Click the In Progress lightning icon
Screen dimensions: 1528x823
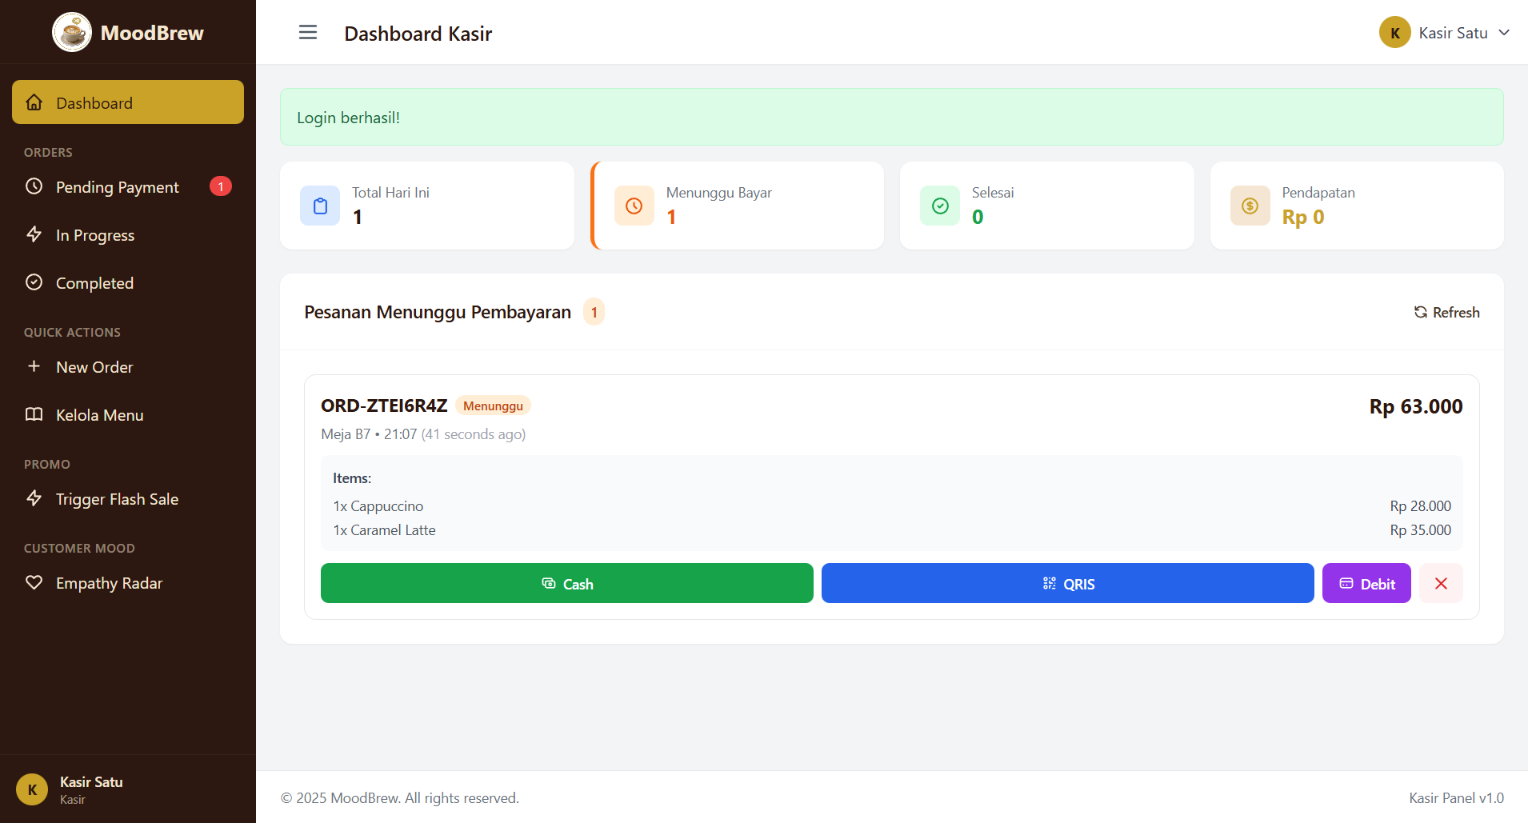coord(32,234)
